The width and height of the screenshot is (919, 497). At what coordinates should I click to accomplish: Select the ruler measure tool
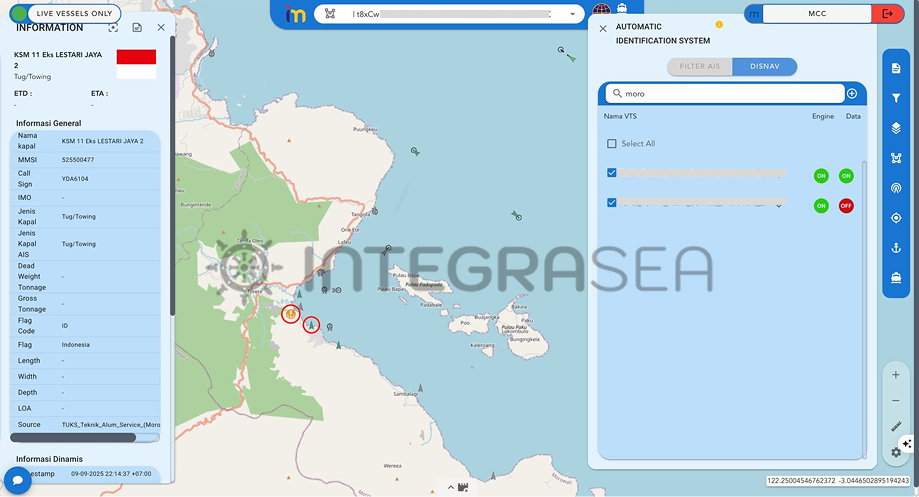(x=896, y=427)
